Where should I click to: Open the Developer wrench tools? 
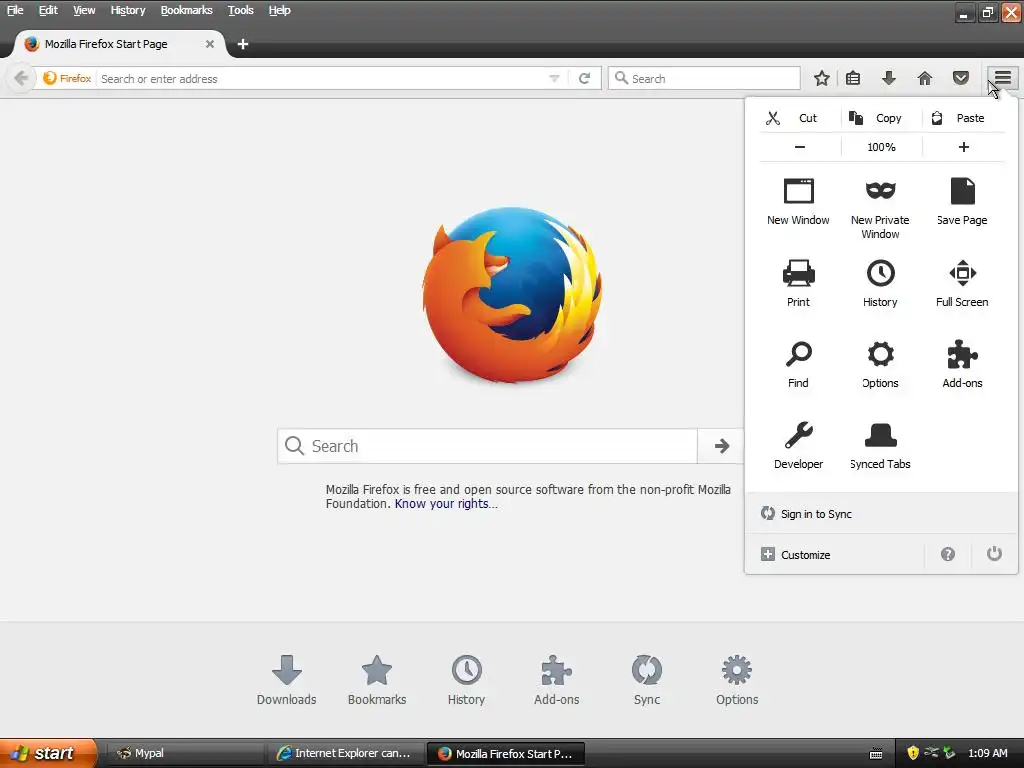798,445
